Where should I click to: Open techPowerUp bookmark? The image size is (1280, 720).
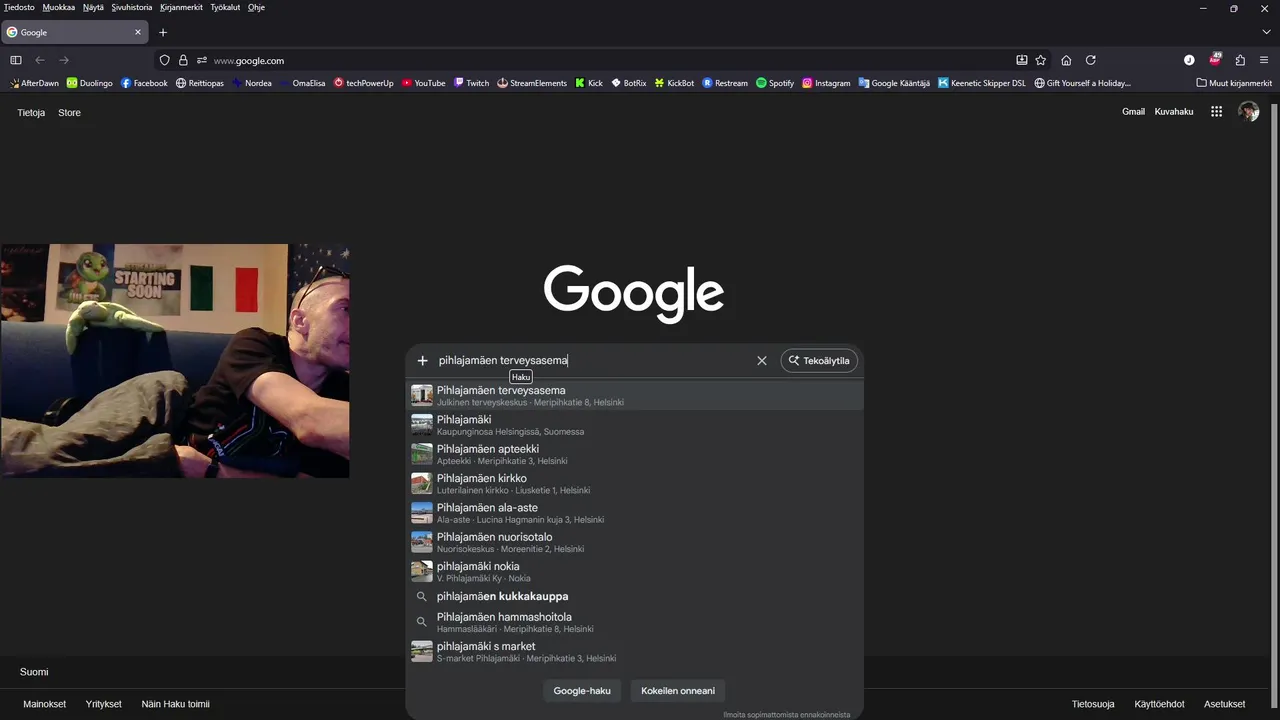tap(364, 83)
